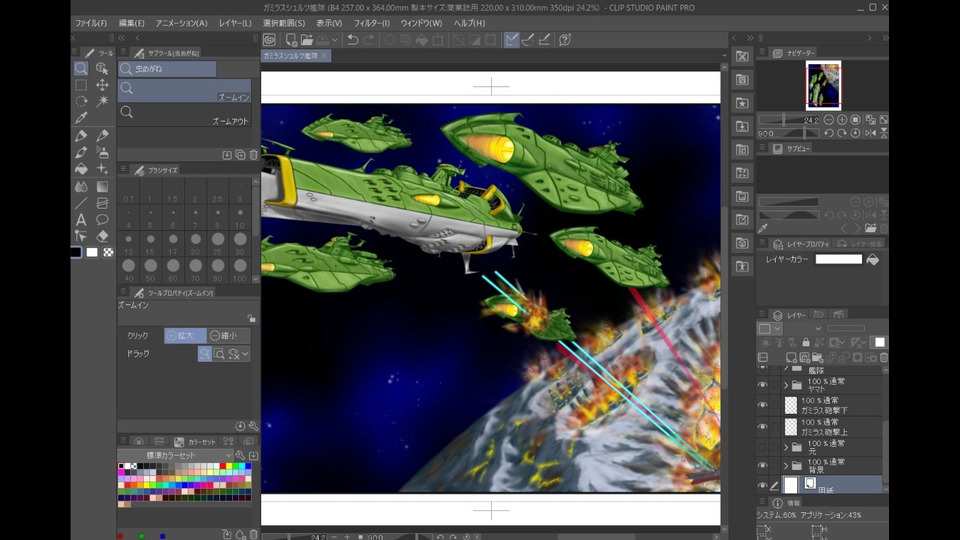Image resolution: width=960 pixels, height=540 pixels.
Task: Select the ズームアウト sub tool
Action: tap(184, 115)
